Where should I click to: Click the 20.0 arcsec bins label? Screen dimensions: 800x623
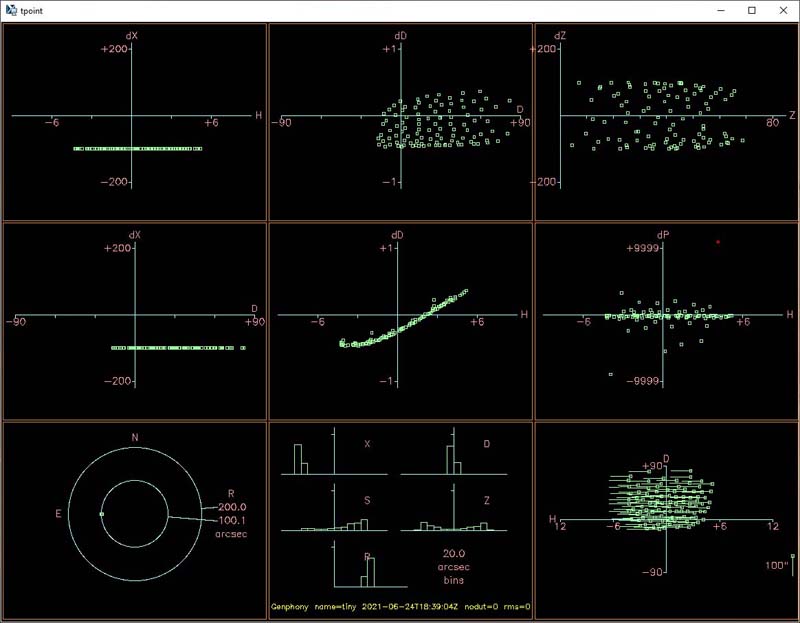coord(455,565)
